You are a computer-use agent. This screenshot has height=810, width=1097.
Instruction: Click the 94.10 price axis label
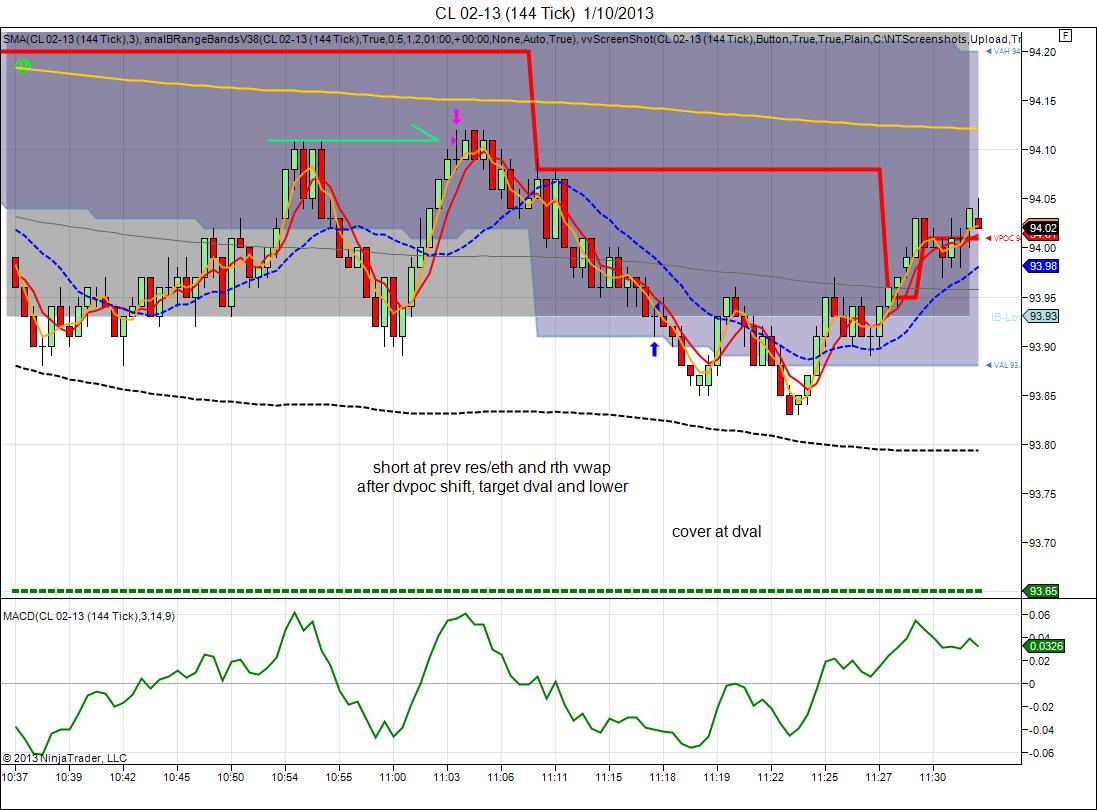click(x=1042, y=150)
